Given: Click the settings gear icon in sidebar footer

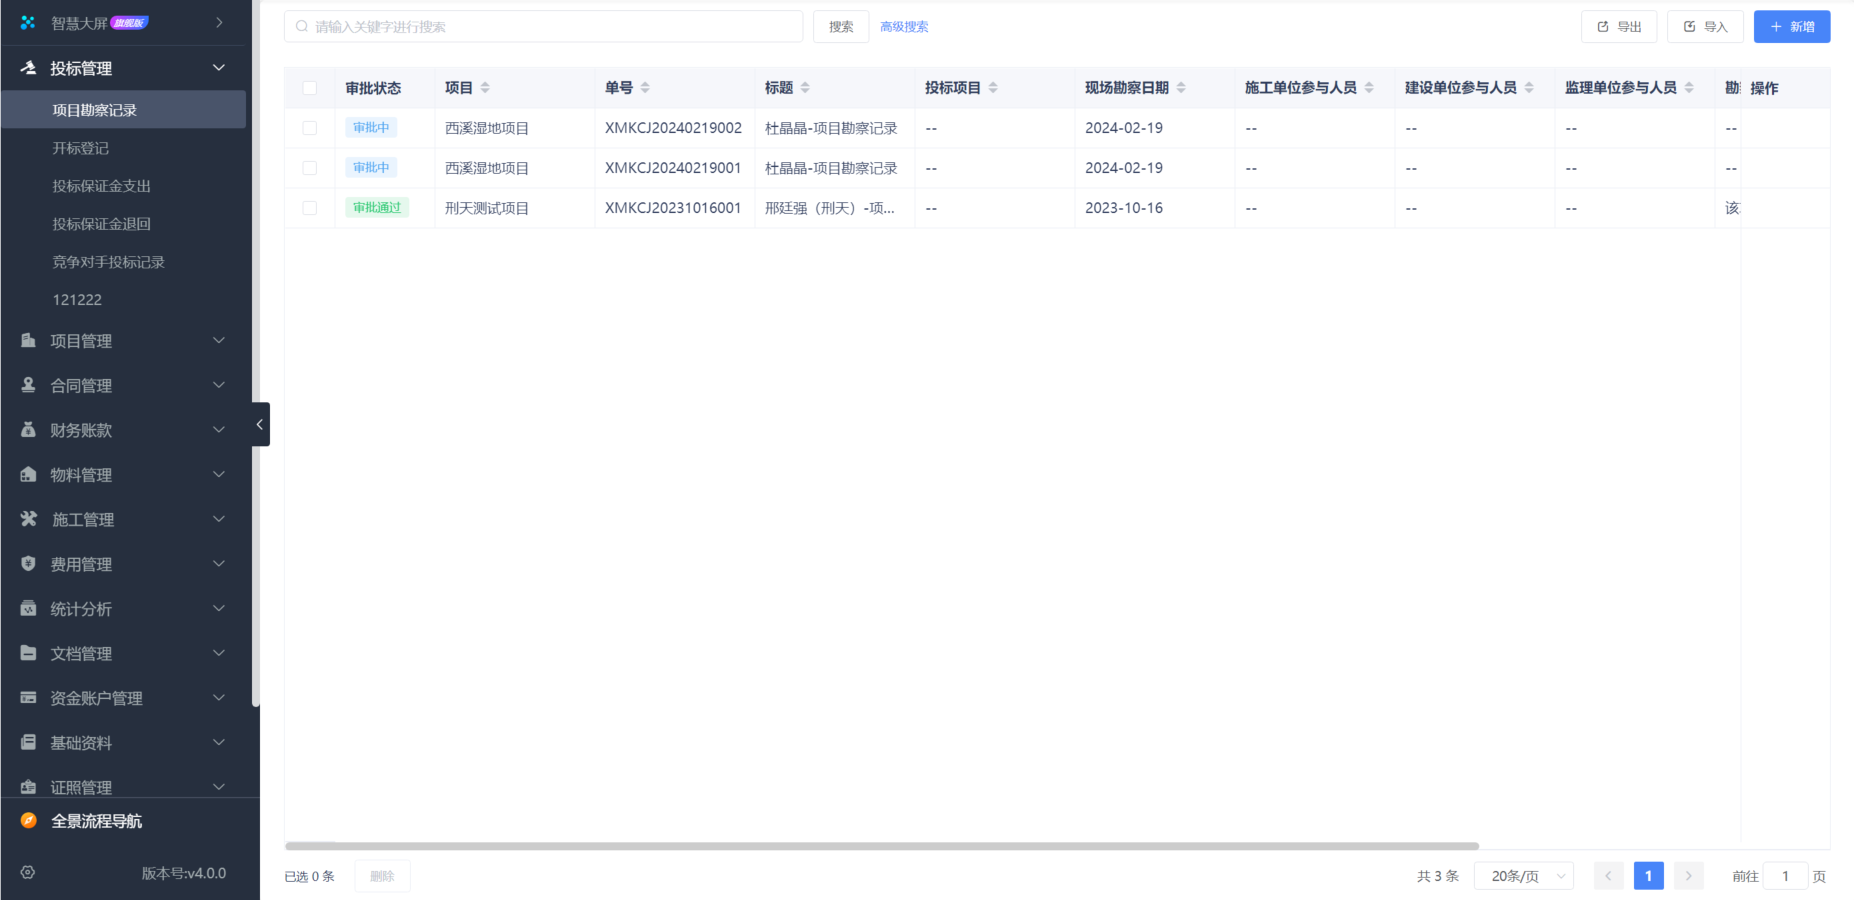Looking at the screenshot, I should click(x=28, y=873).
